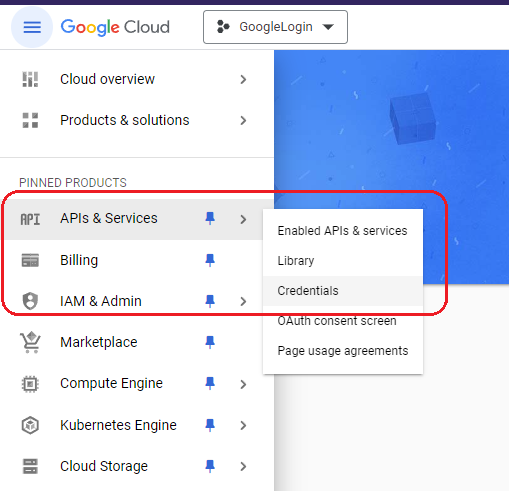
Task: Expand the Cloud overview submenu chevron
Action: click(x=243, y=80)
